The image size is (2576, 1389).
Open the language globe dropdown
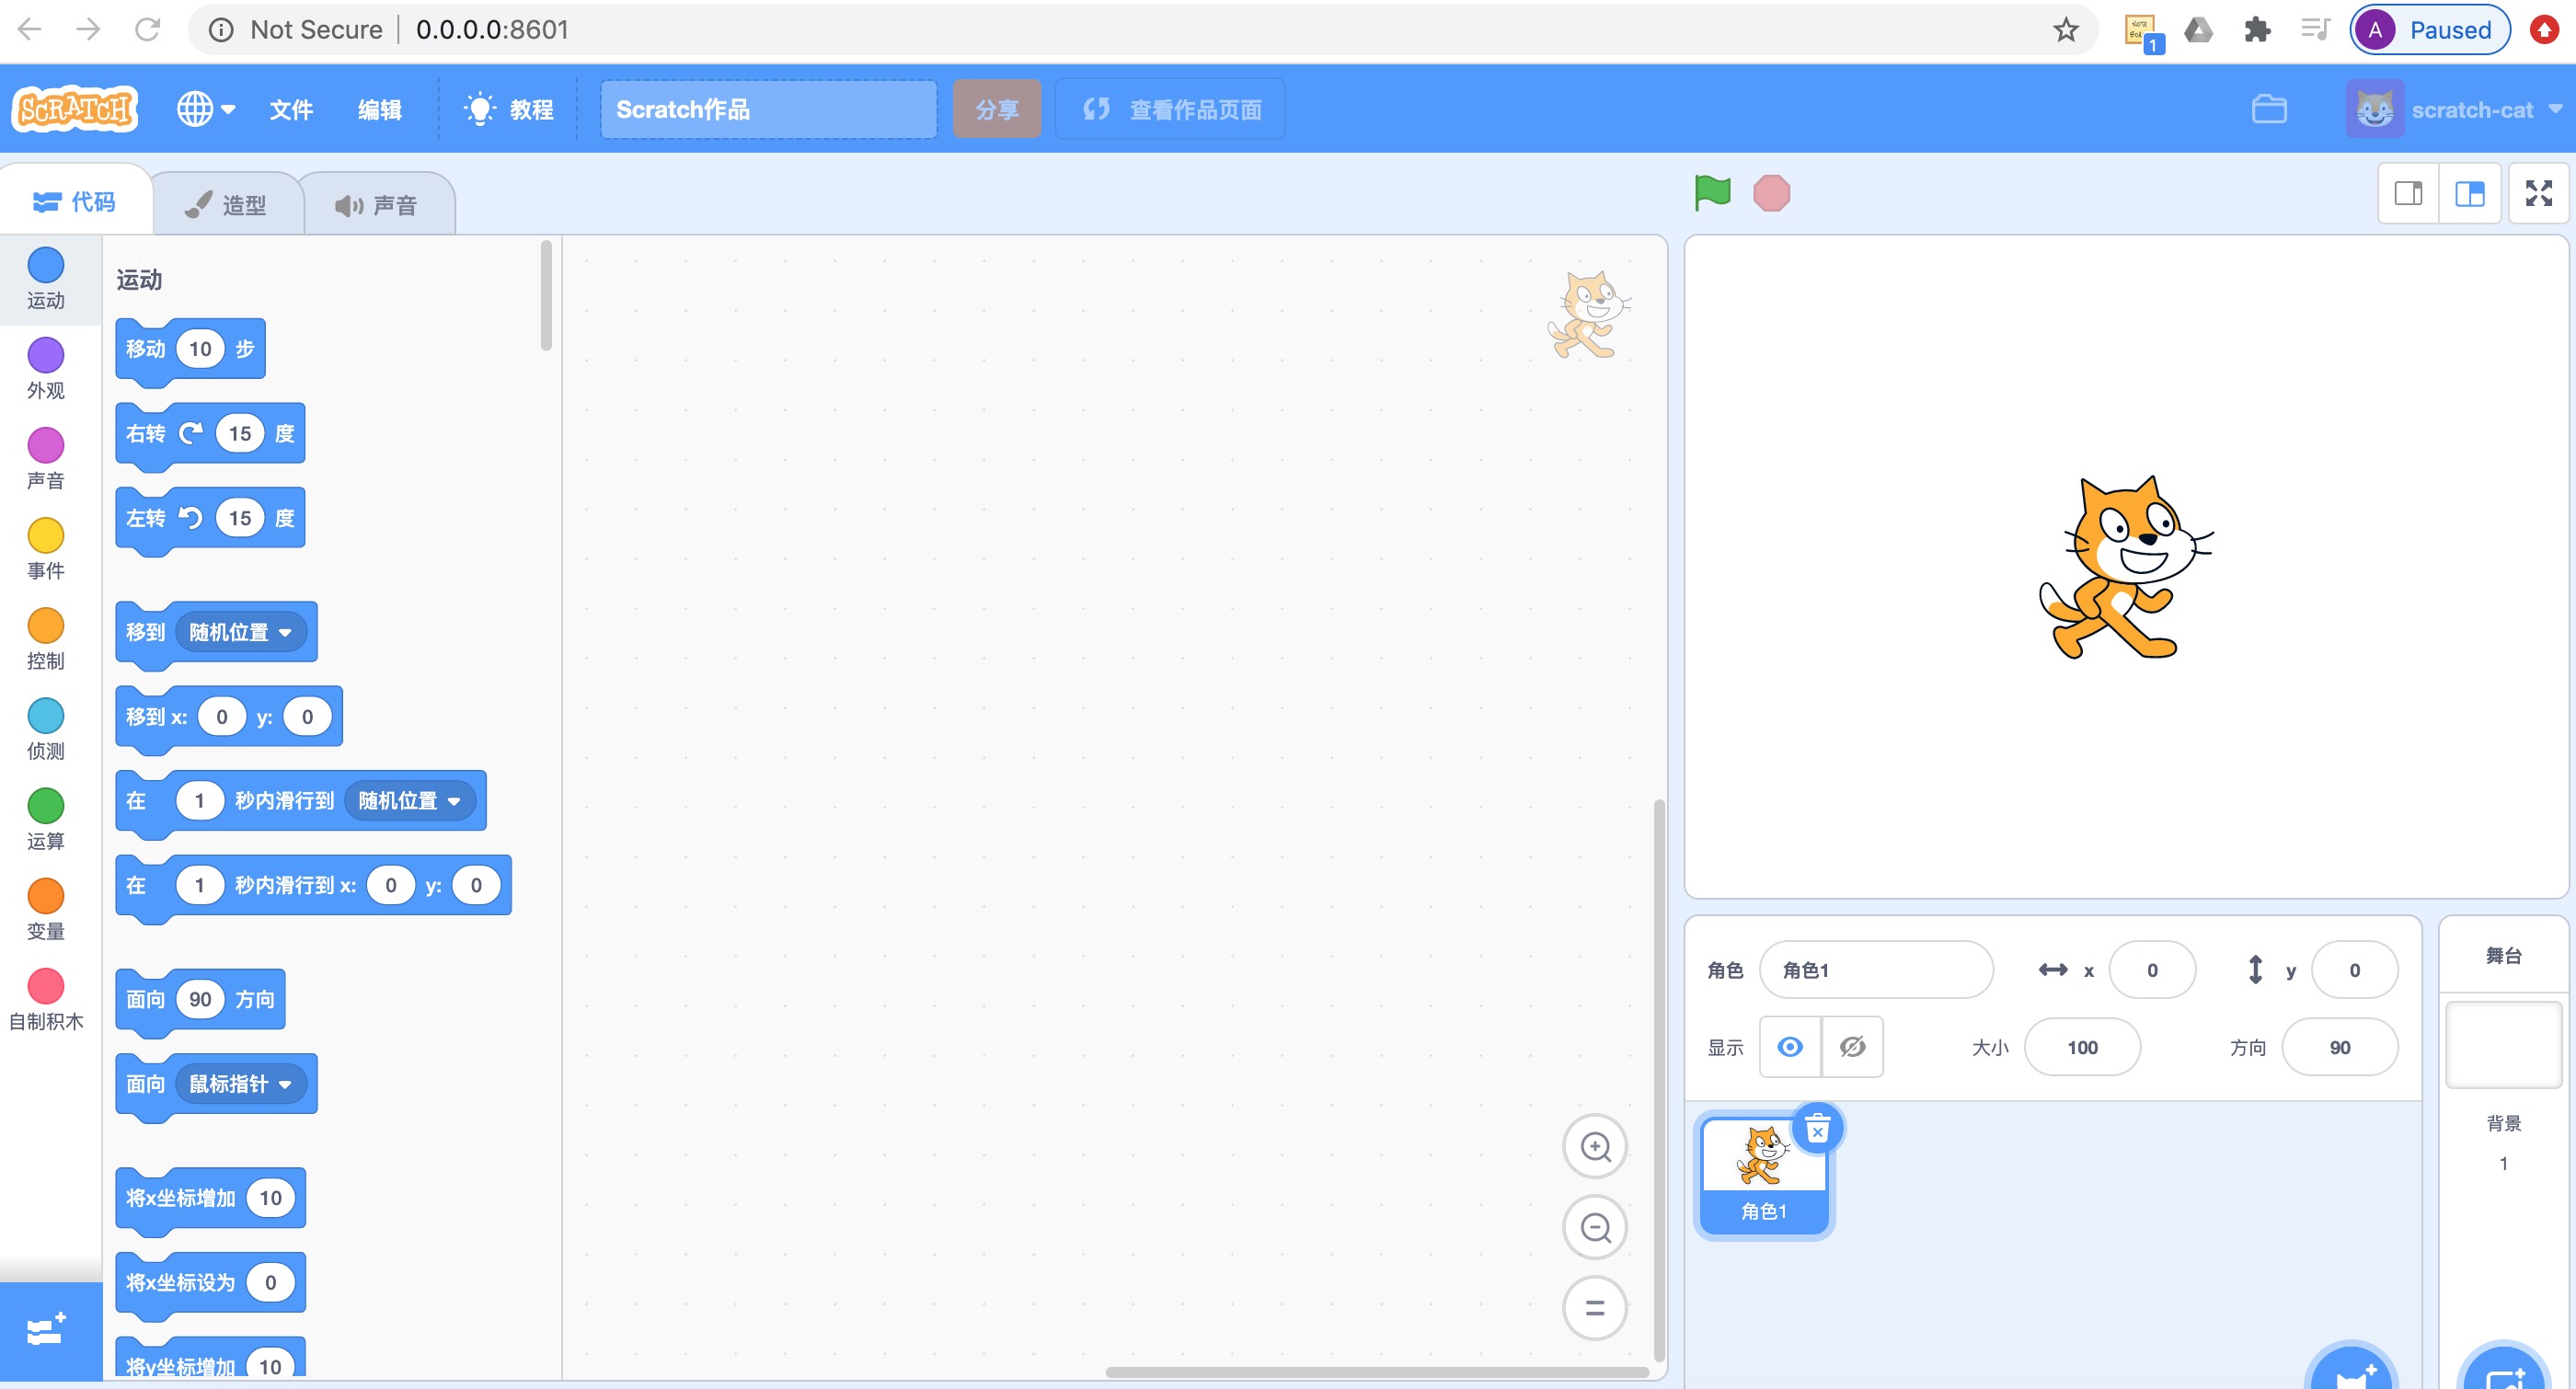206,109
